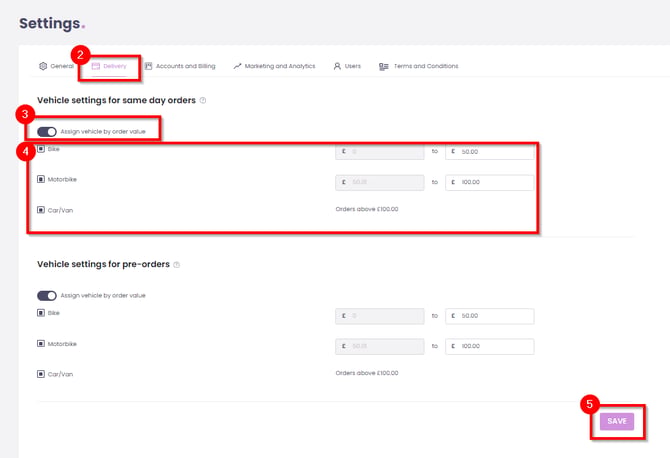Click same day Motorbike maximum value field 100.00

click(490, 182)
